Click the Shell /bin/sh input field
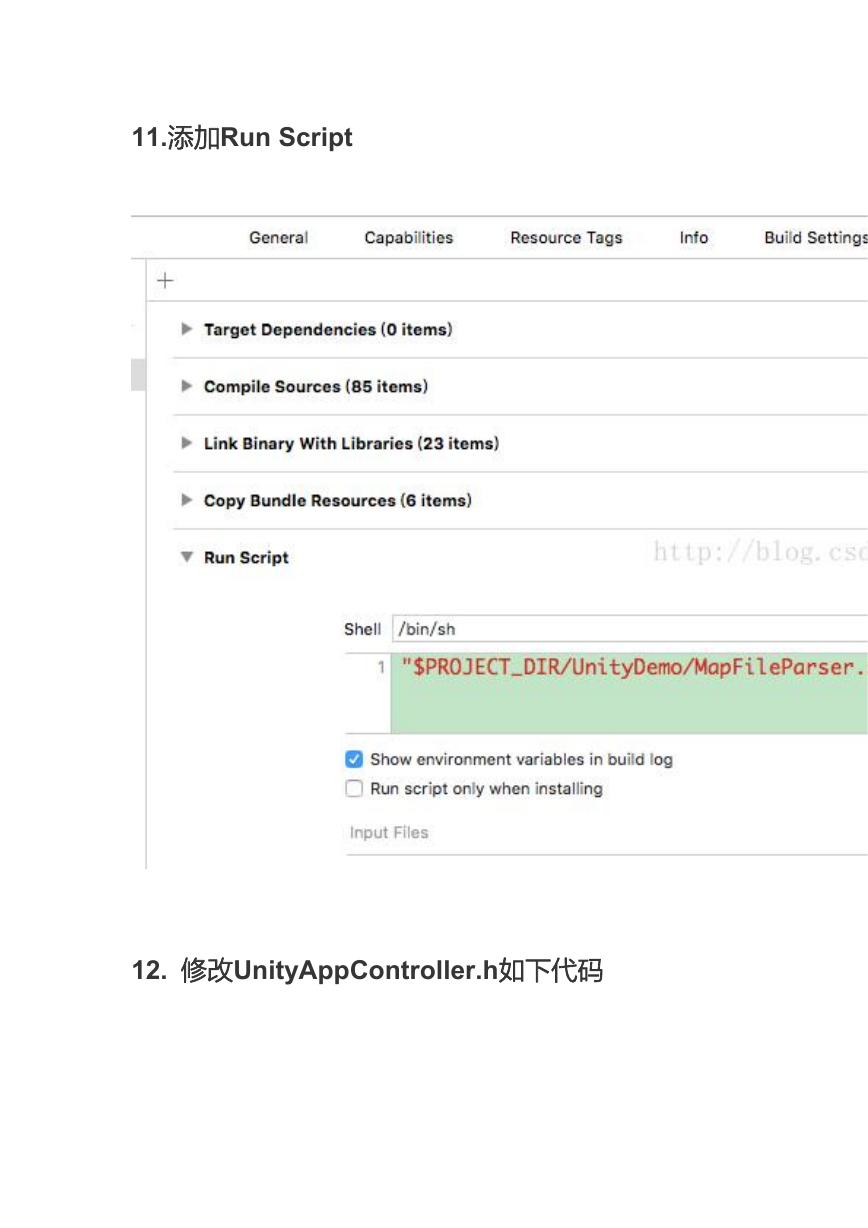This screenshot has height=1228, width=868. (x=630, y=629)
